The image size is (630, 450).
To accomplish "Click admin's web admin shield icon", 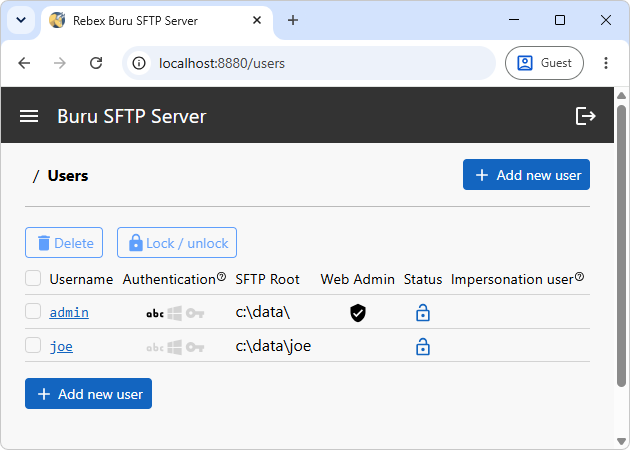I will [x=358, y=313].
